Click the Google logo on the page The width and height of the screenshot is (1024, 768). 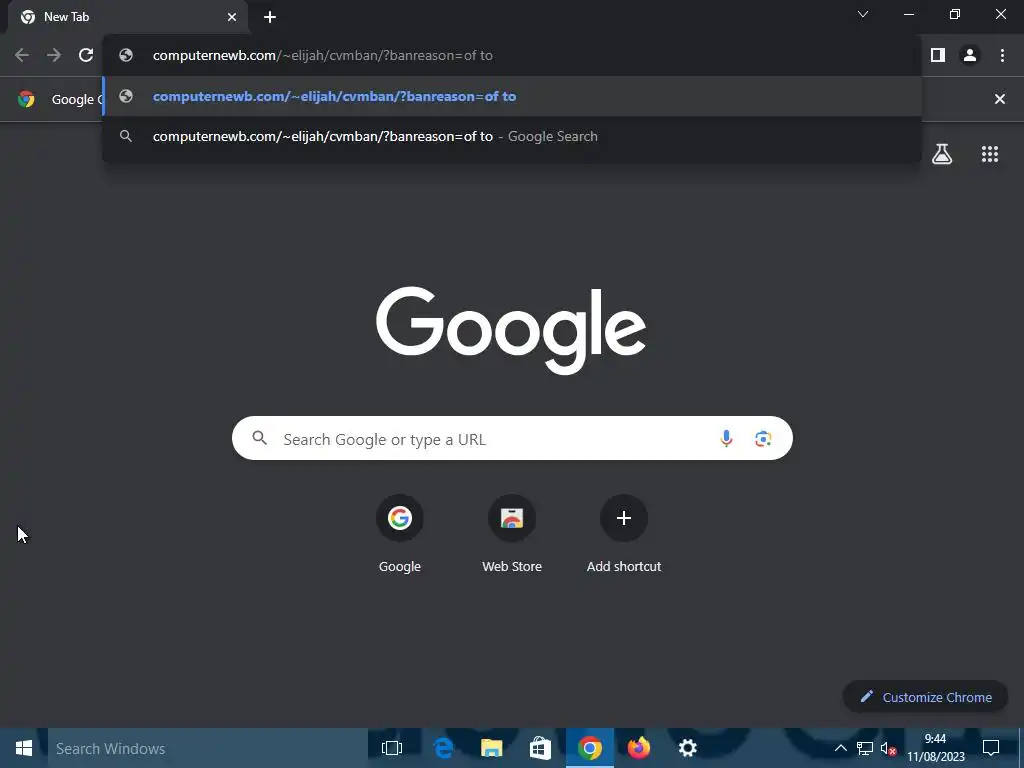tap(511, 330)
